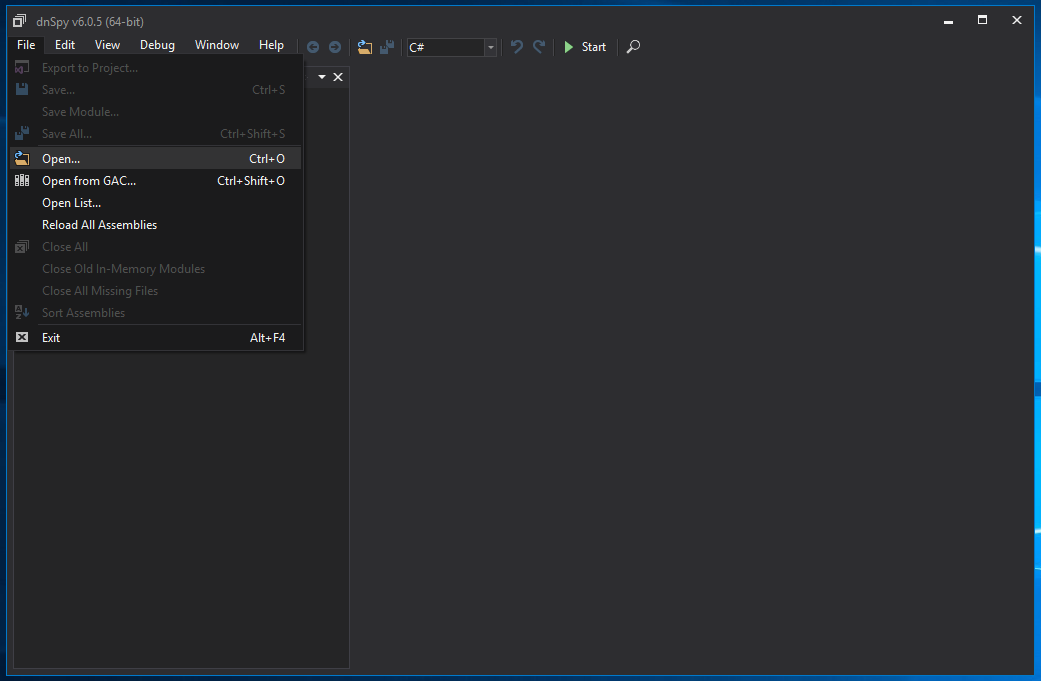Click the Navigate Forward arrow icon
This screenshot has height=681, width=1041.
tap(335, 47)
